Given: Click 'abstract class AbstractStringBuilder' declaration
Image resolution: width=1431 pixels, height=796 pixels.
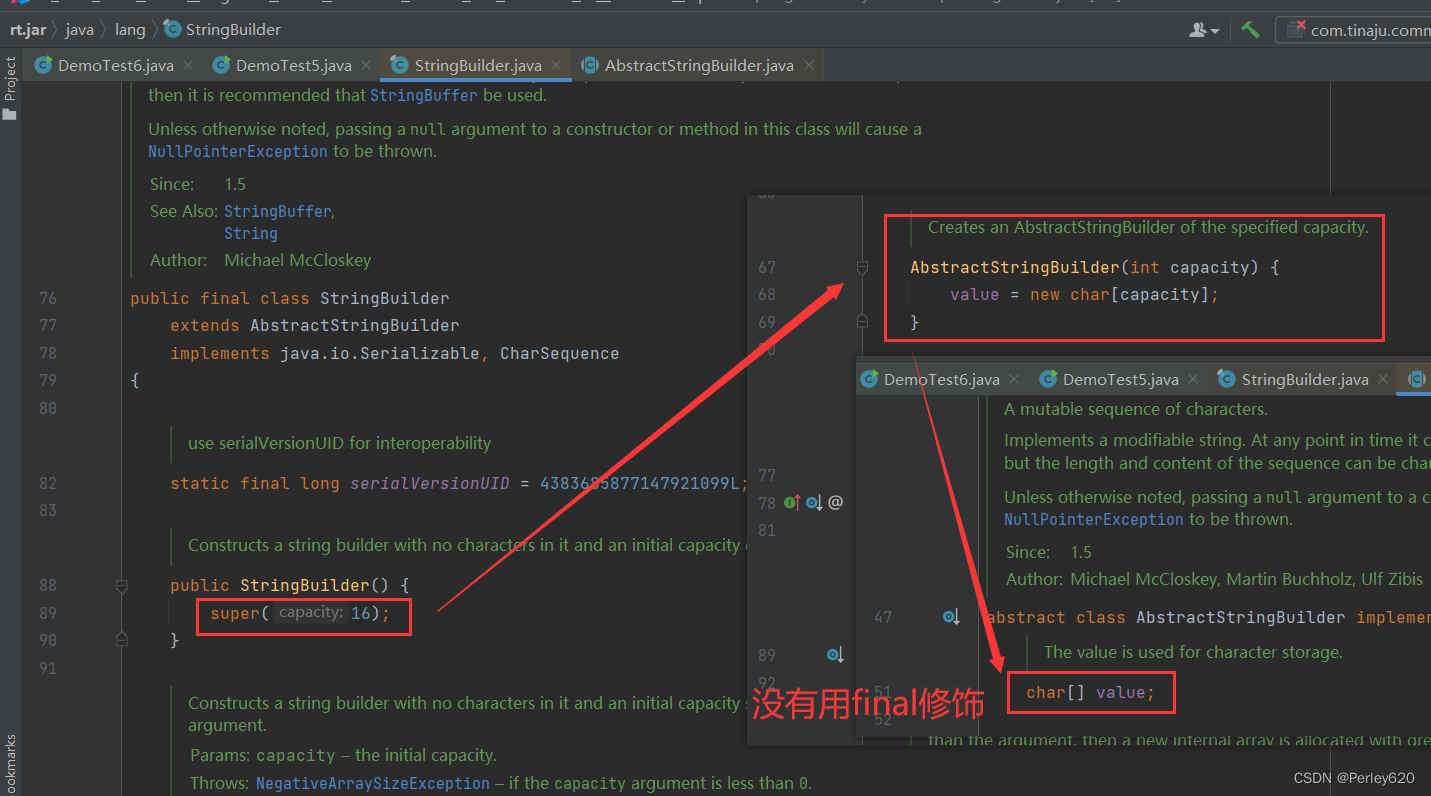Looking at the screenshot, I should (1166, 618).
